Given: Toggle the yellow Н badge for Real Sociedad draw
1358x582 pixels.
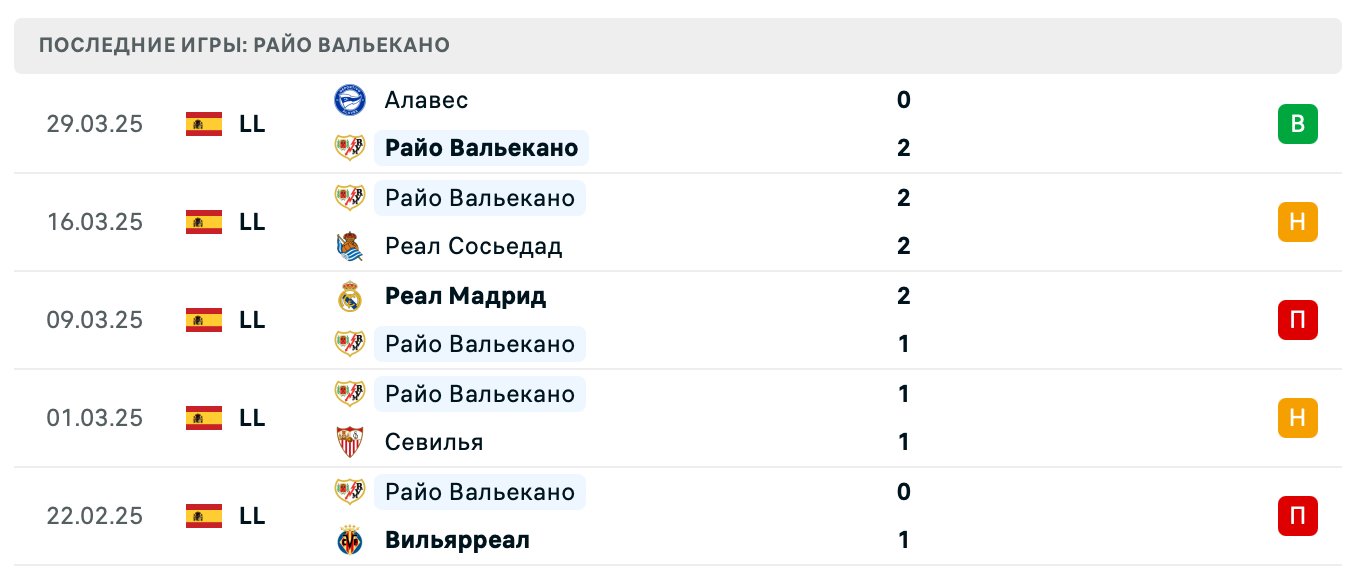Looking at the screenshot, I should tap(1297, 222).
